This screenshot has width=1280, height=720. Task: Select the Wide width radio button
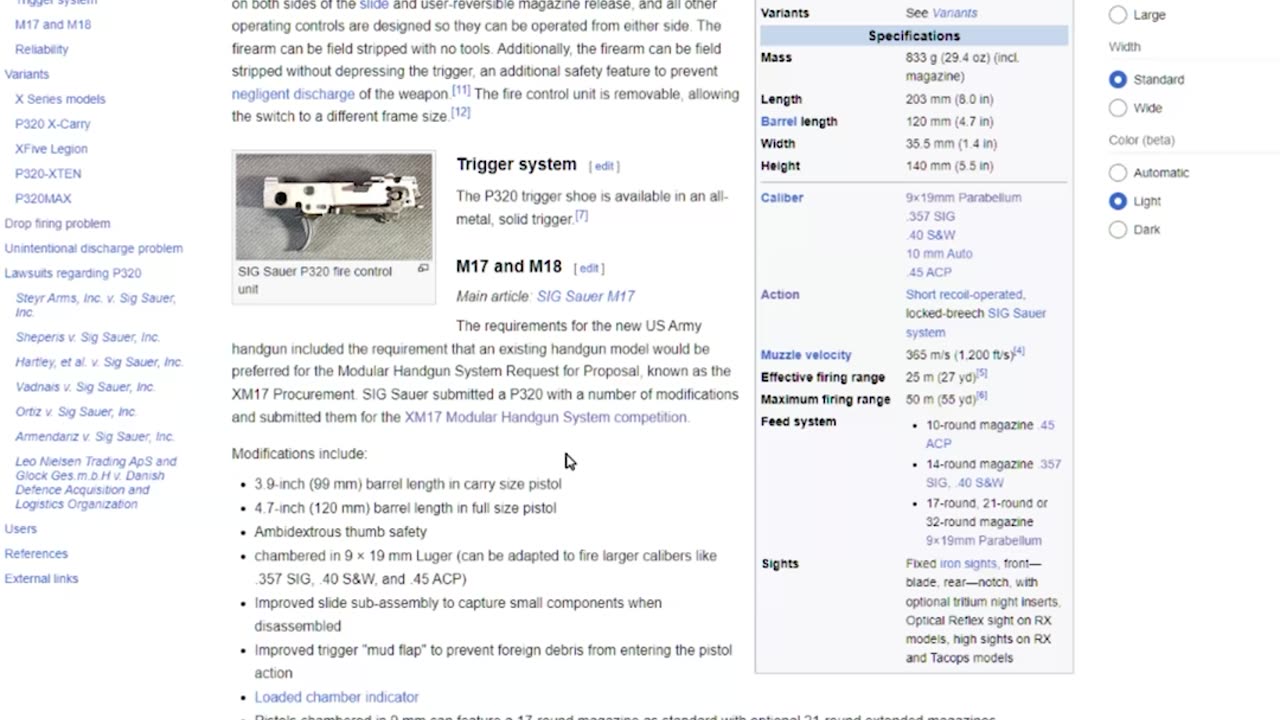(1118, 108)
